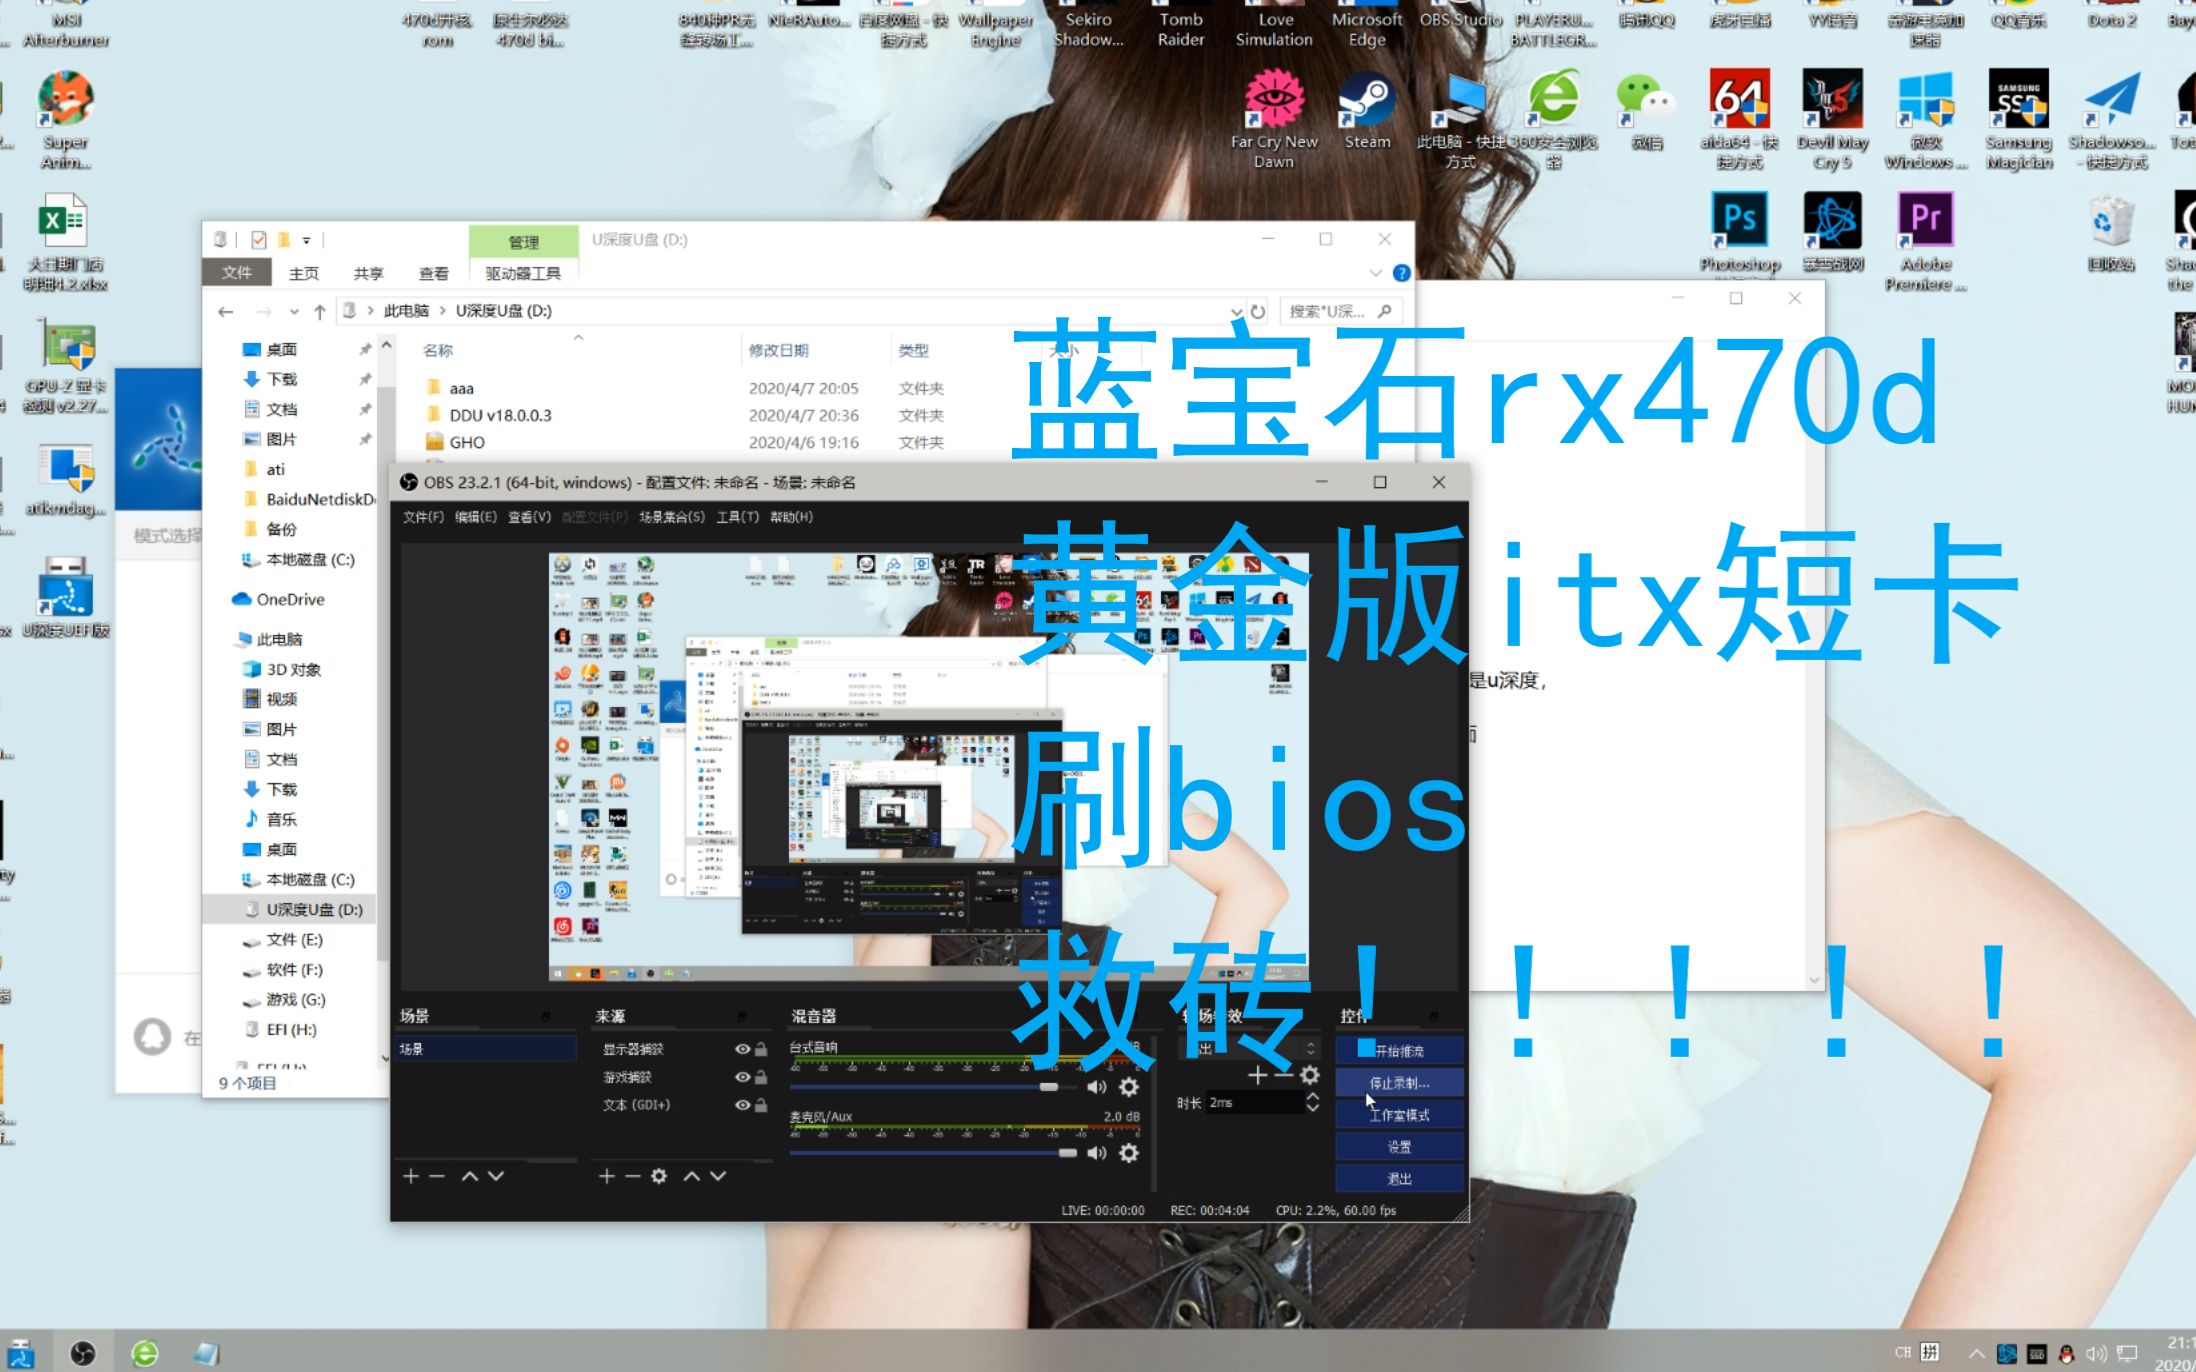Mute the 台式音响 desktop audio speaker icon
This screenshot has height=1372, width=2196.
pos(1097,1087)
